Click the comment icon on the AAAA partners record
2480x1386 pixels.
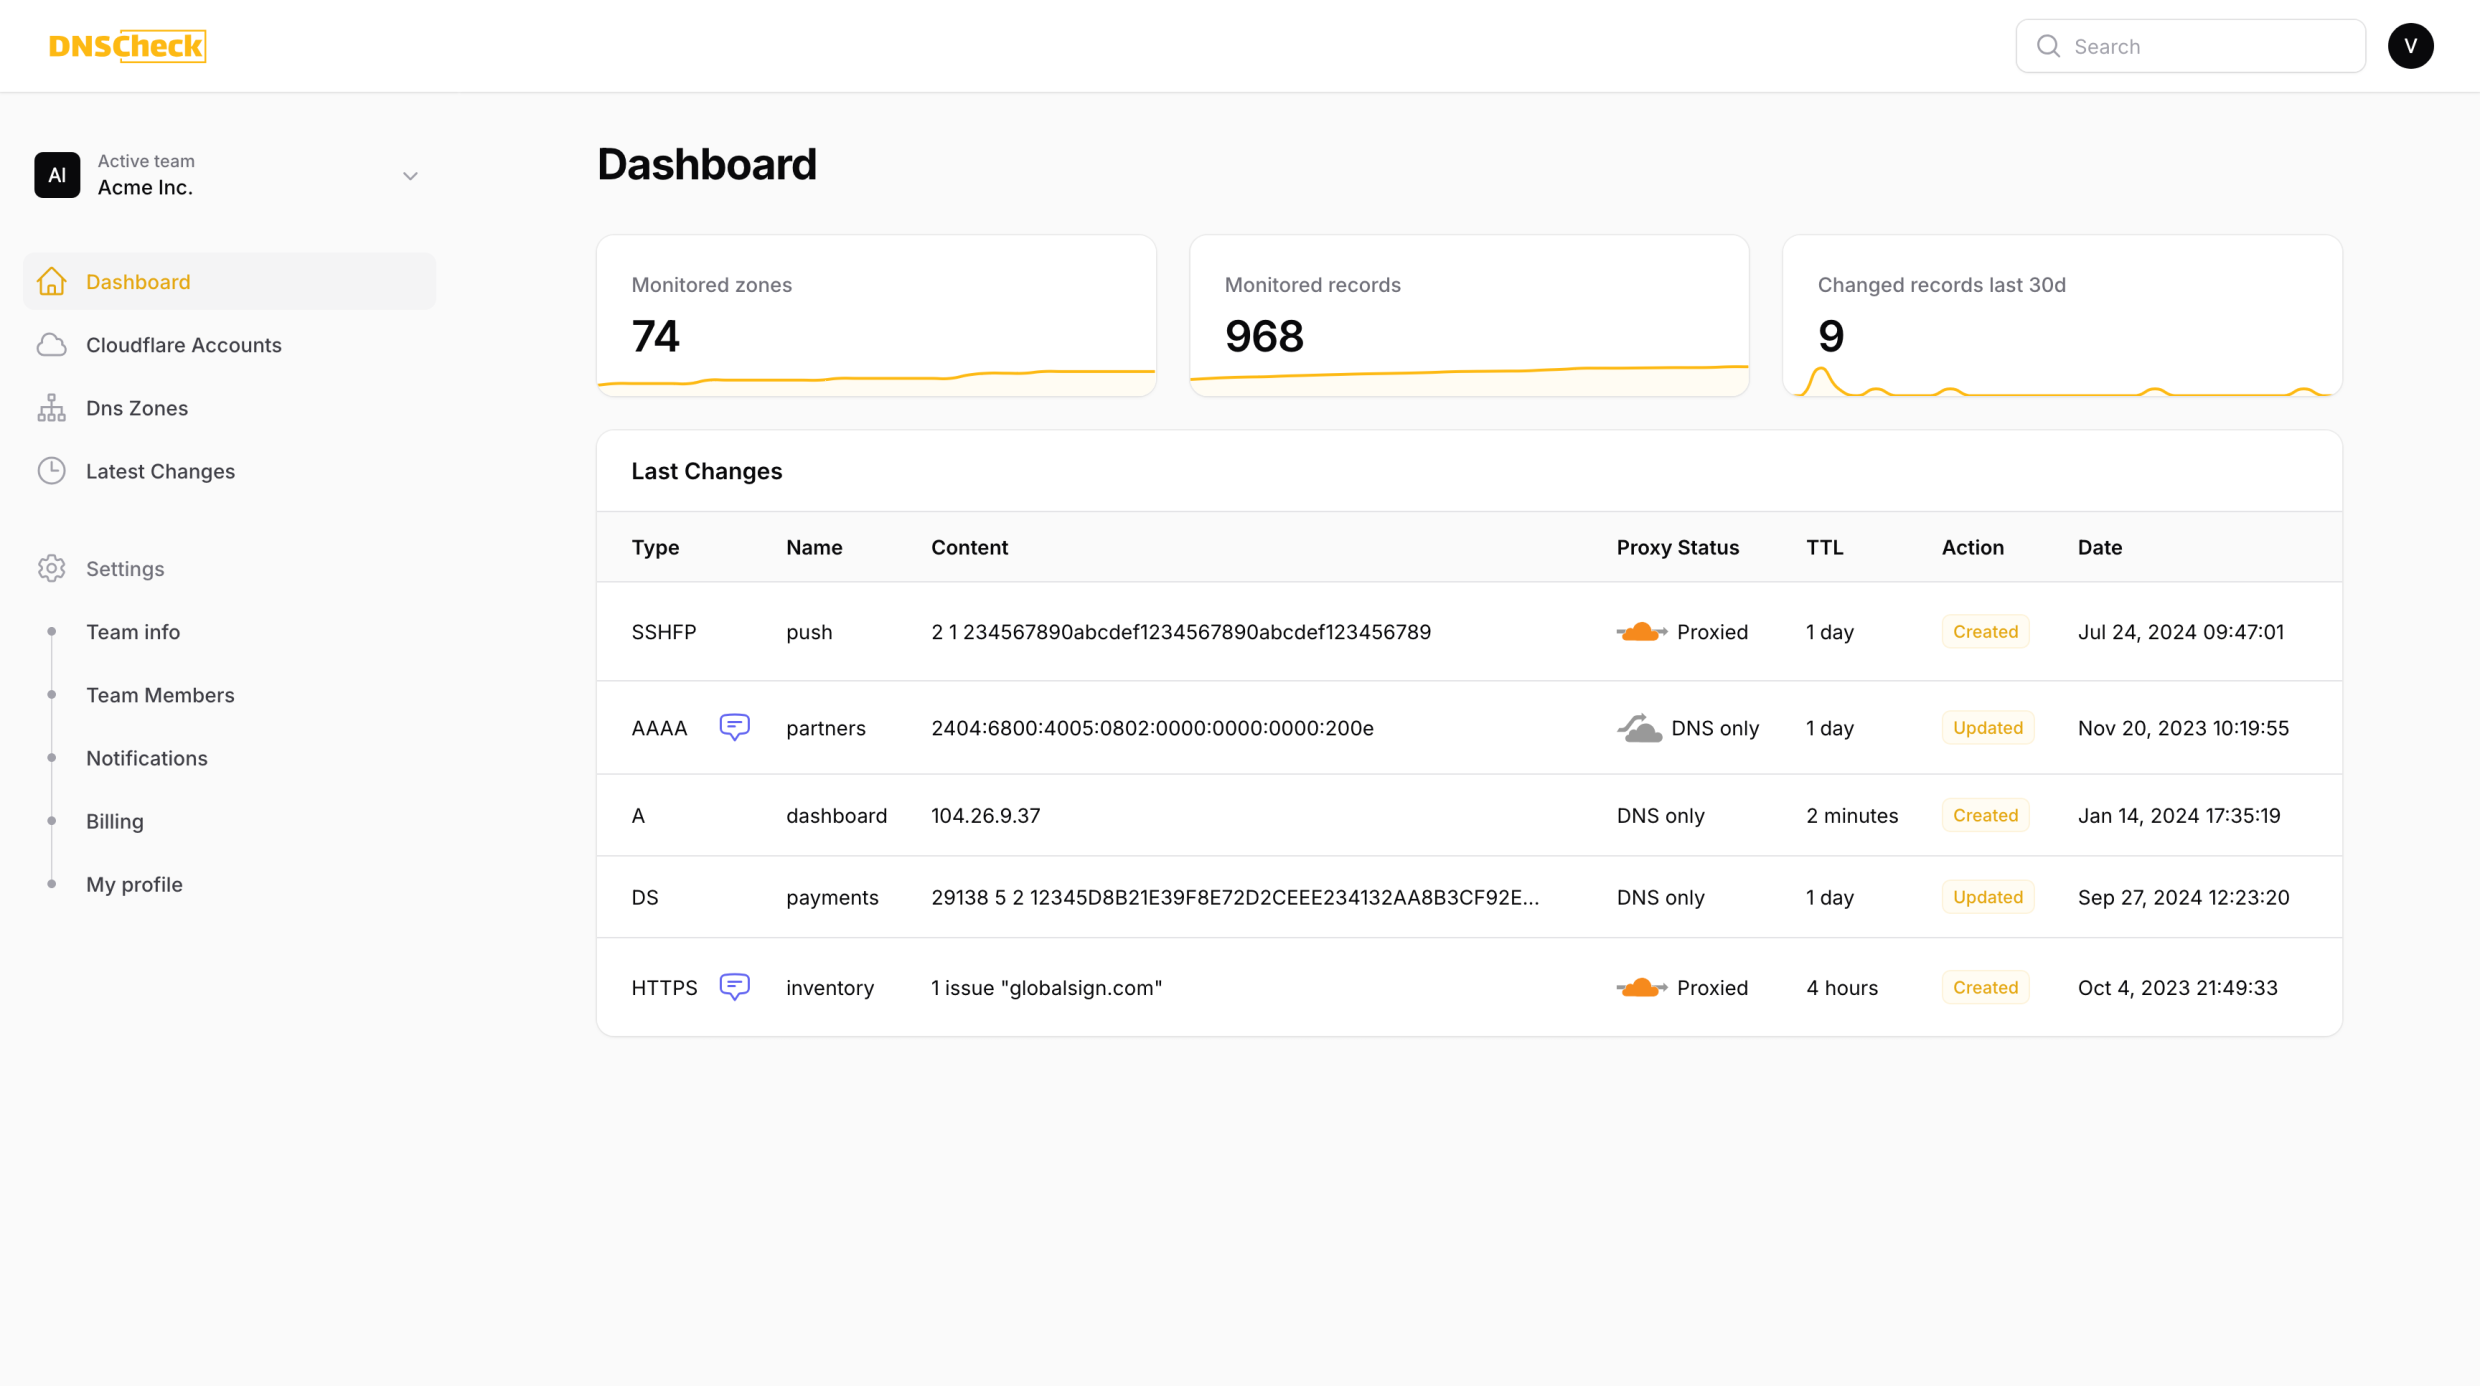735,727
